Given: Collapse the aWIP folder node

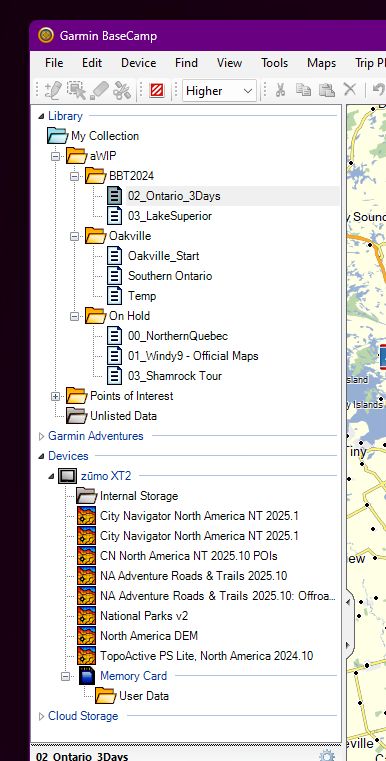Looking at the screenshot, I should pos(55,156).
